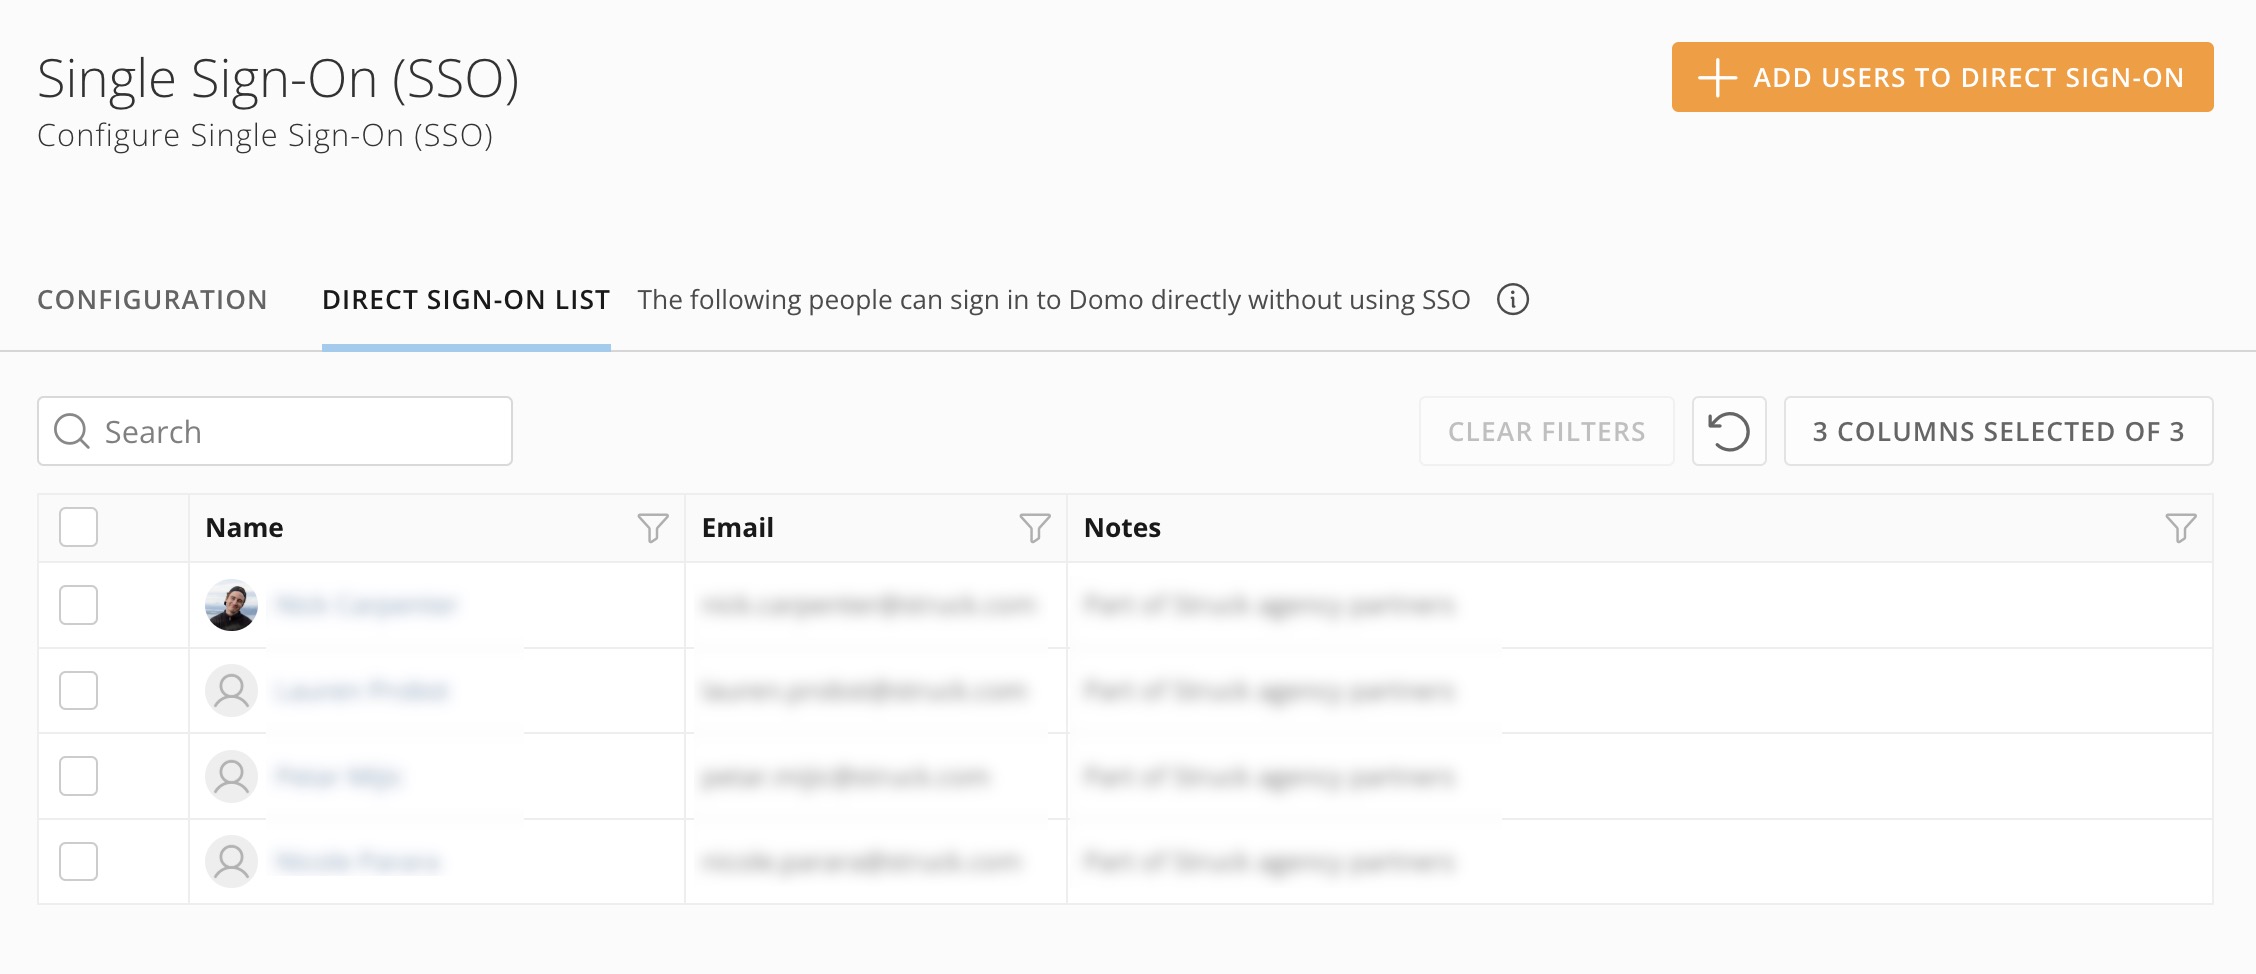Check the last user row checkbox
The image size is (2256, 974).
click(x=78, y=862)
